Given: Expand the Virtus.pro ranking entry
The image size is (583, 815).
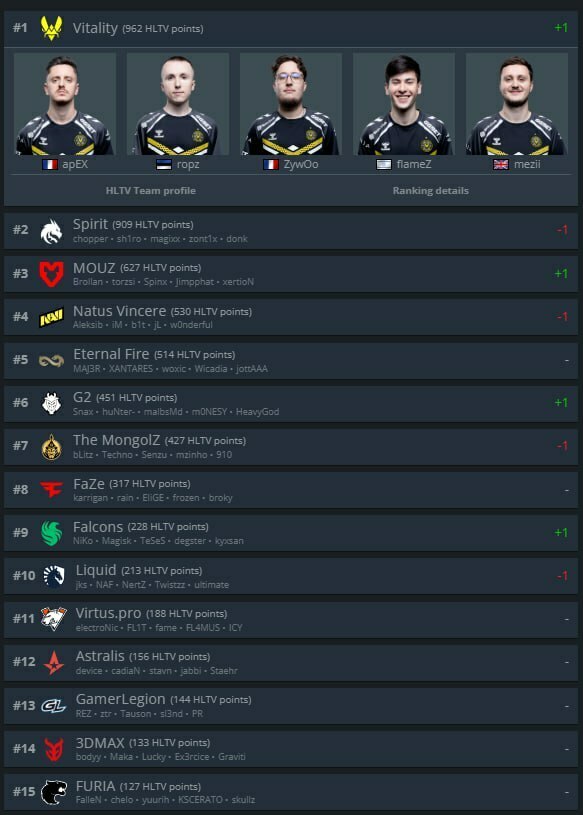Looking at the screenshot, I should (x=291, y=620).
